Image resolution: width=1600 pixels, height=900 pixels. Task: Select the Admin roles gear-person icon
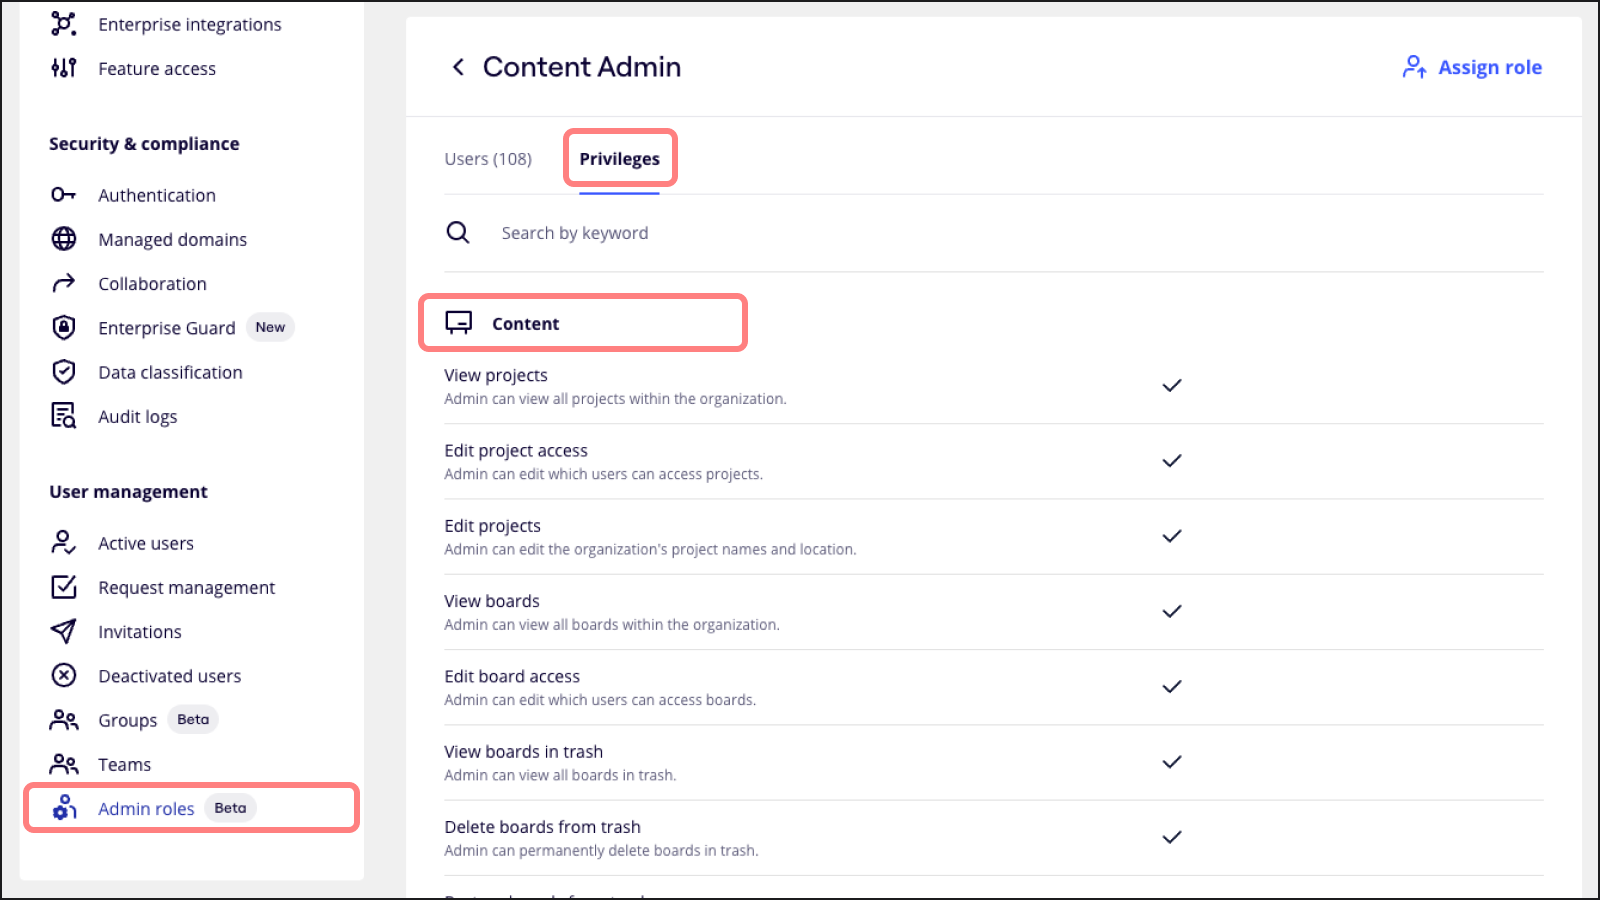pyautogui.click(x=64, y=808)
